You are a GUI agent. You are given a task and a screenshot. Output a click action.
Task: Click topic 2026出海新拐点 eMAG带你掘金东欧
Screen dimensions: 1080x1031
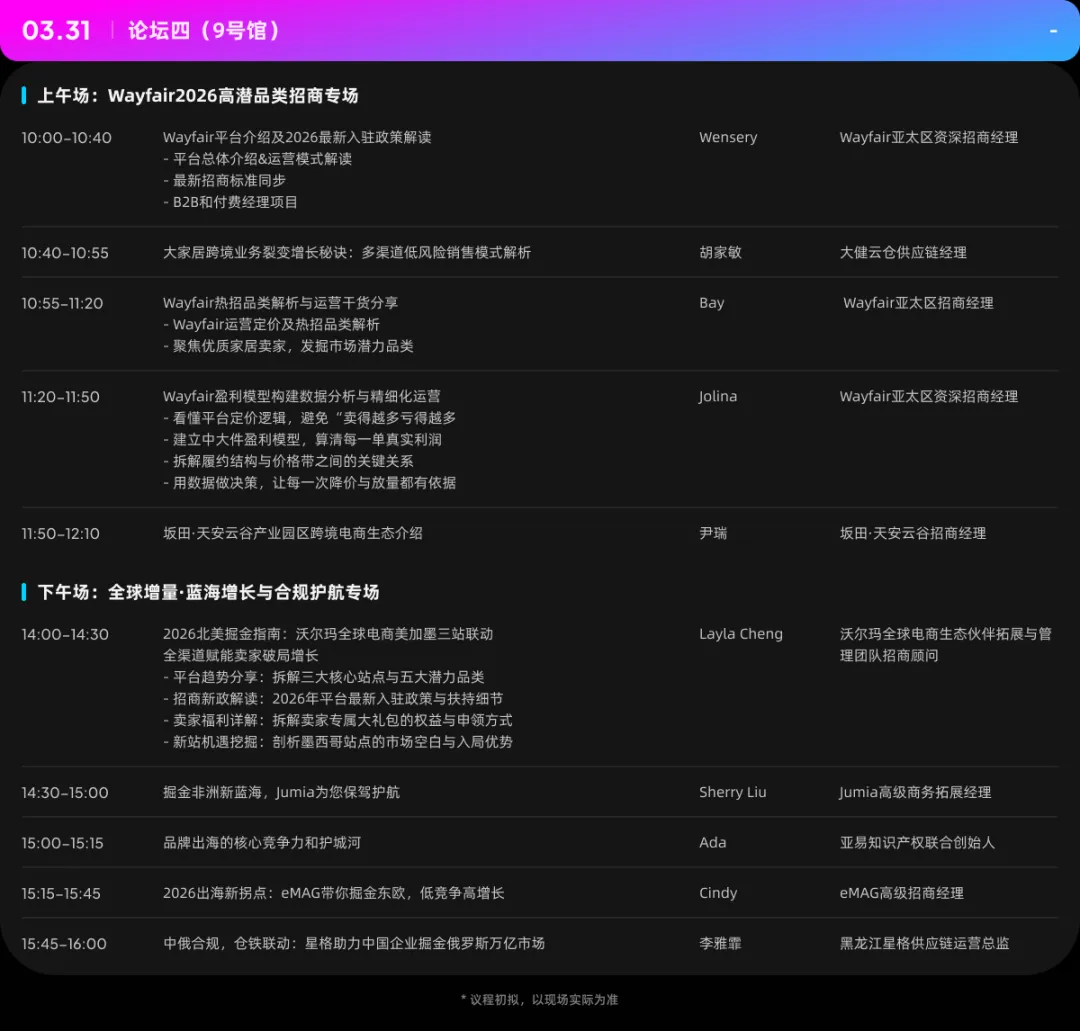coord(333,893)
